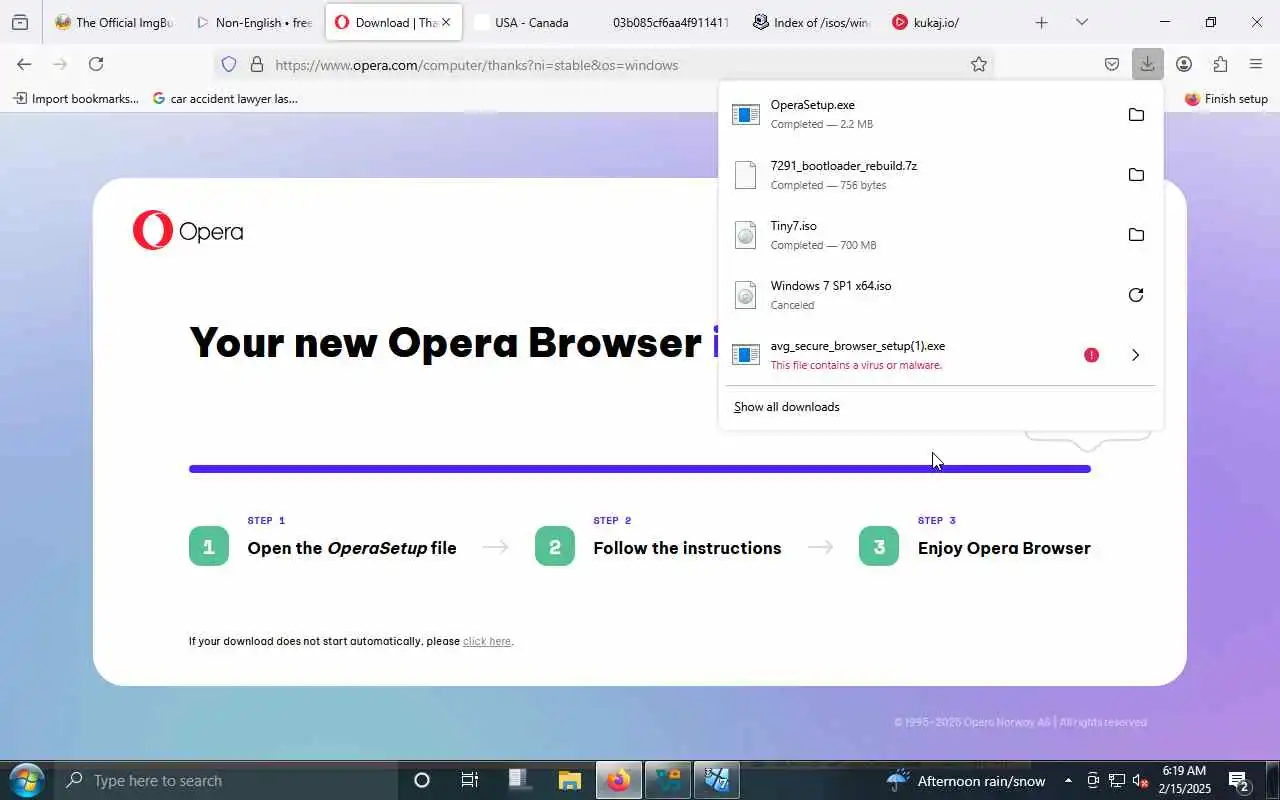Click Show all downloads
The height and width of the screenshot is (800, 1280).
pyautogui.click(x=787, y=407)
